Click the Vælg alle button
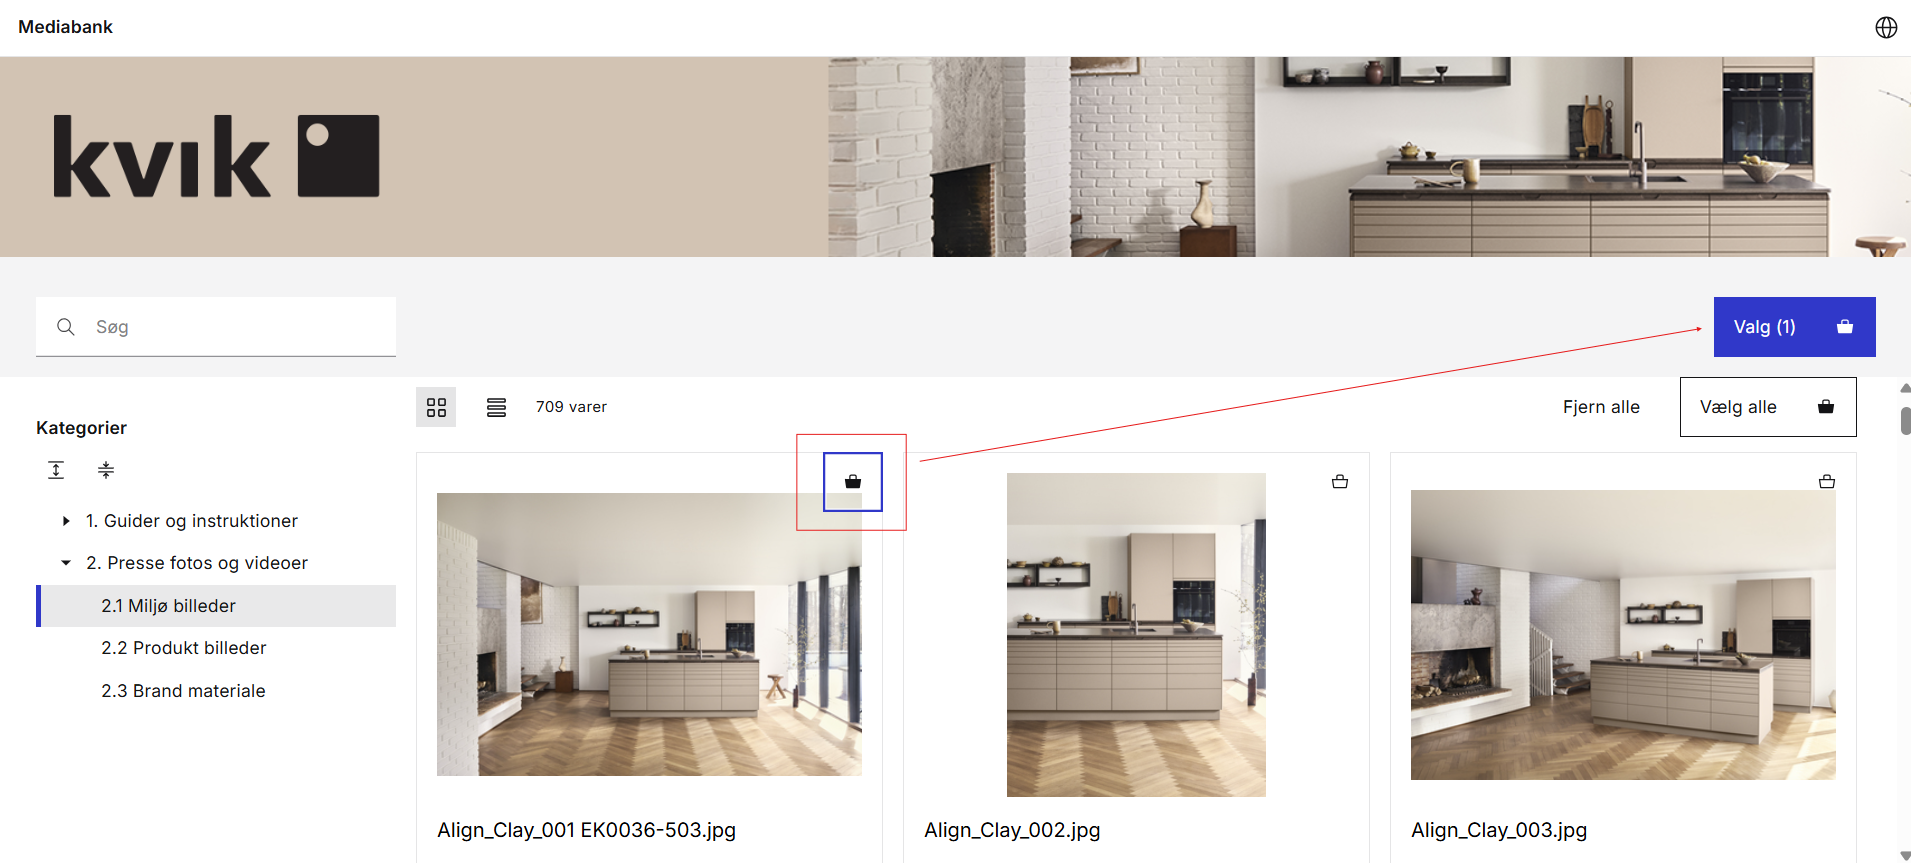The height and width of the screenshot is (863, 1911). pyautogui.click(x=1767, y=407)
